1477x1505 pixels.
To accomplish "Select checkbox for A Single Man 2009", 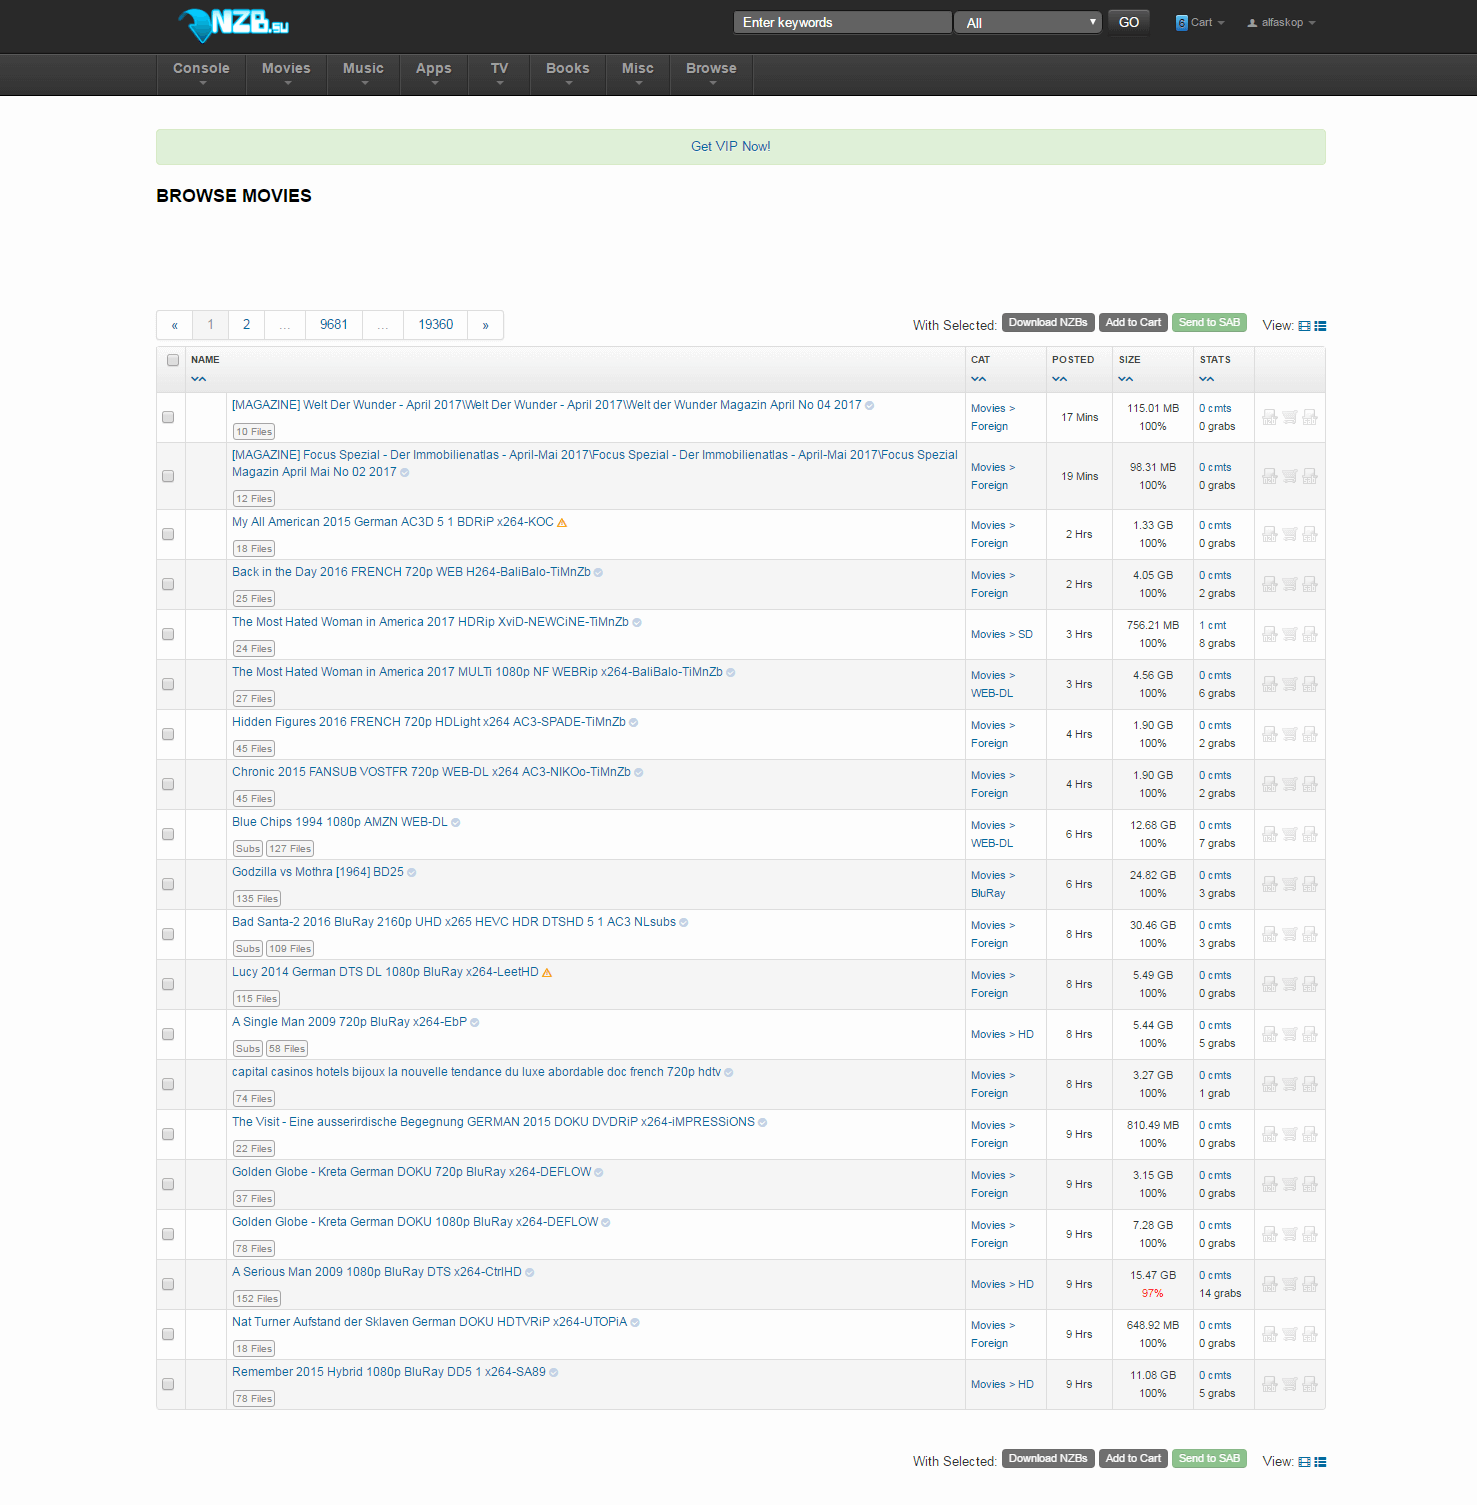I will pos(168,1034).
